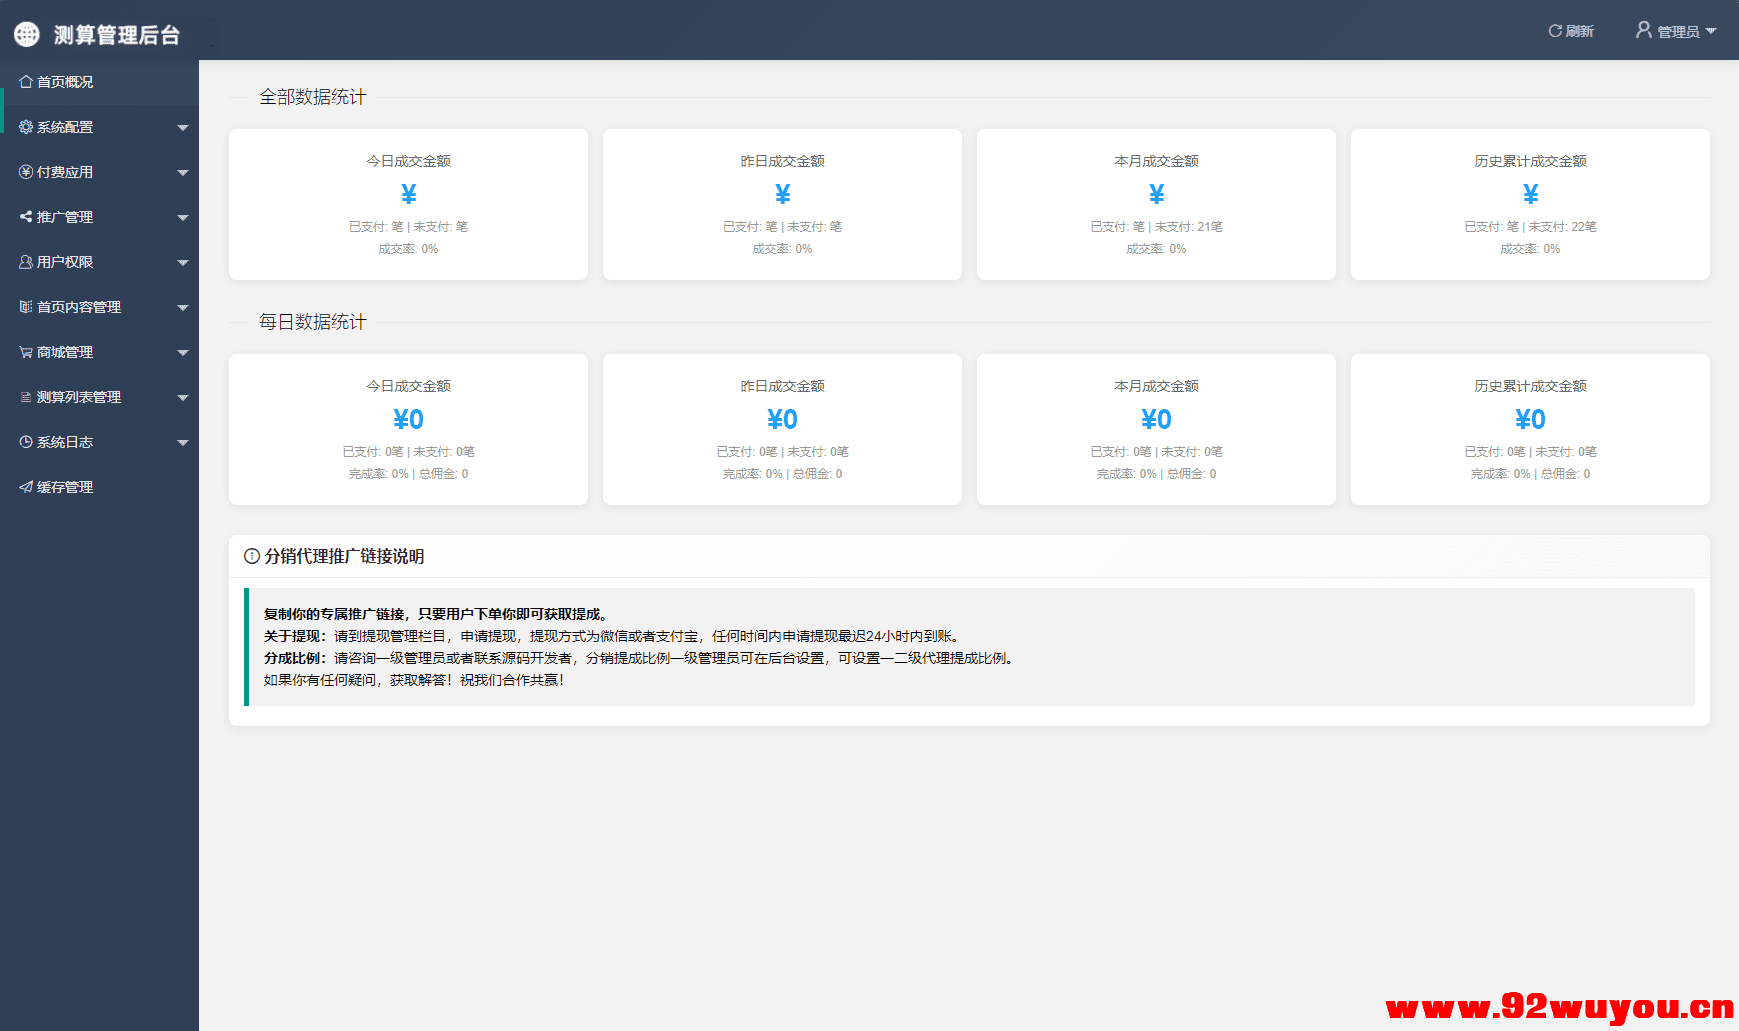The height and width of the screenshot is (1031, 1739).
Task: Open the 首页概况 menu item
Action: pos(65,82)
